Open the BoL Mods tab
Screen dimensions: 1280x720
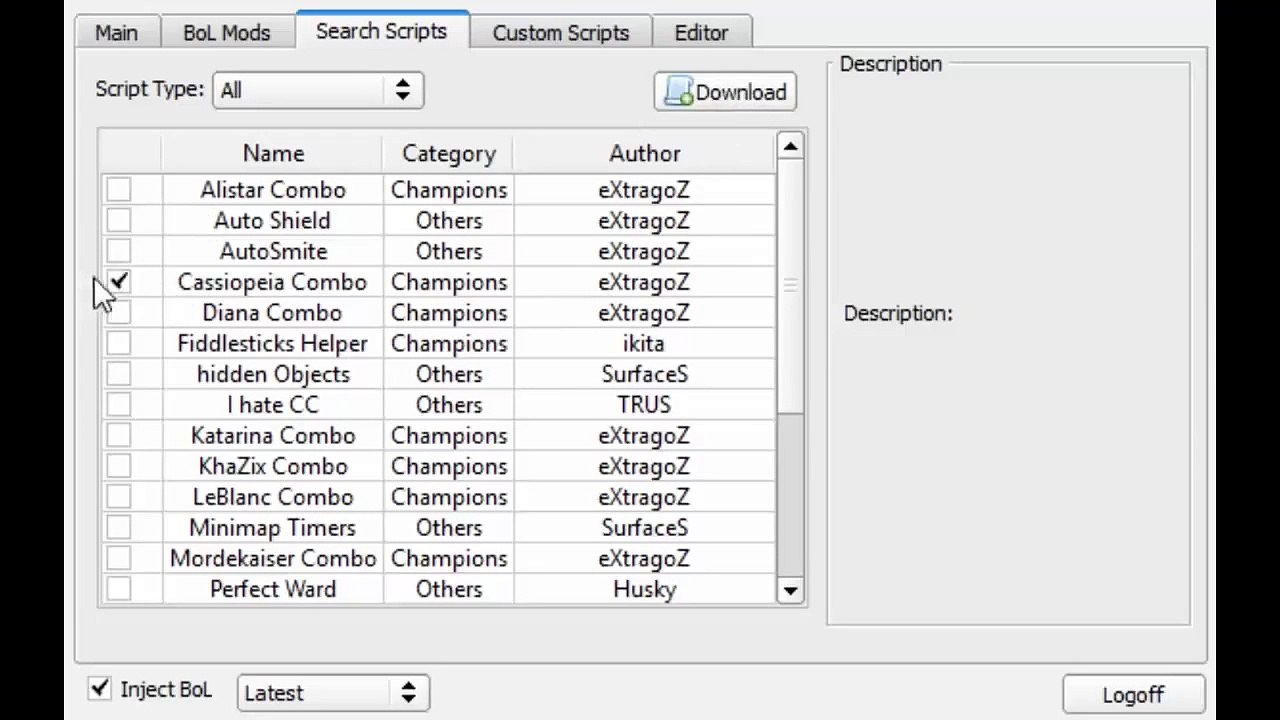226,32
